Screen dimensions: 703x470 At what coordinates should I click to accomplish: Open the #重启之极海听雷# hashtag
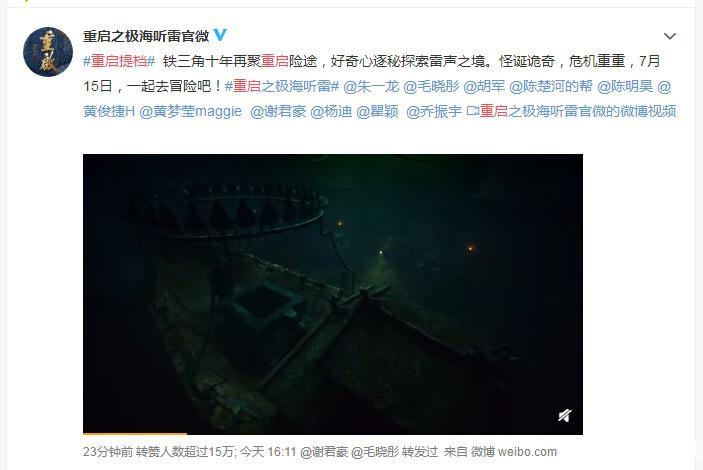(x=282, y=86)
